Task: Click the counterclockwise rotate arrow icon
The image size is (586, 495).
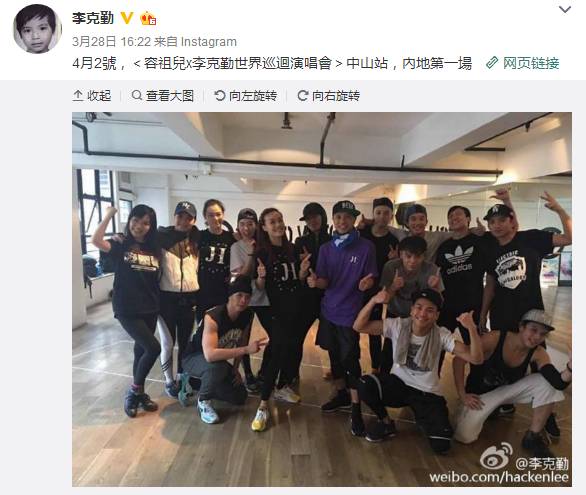Action: coord(220,96)
